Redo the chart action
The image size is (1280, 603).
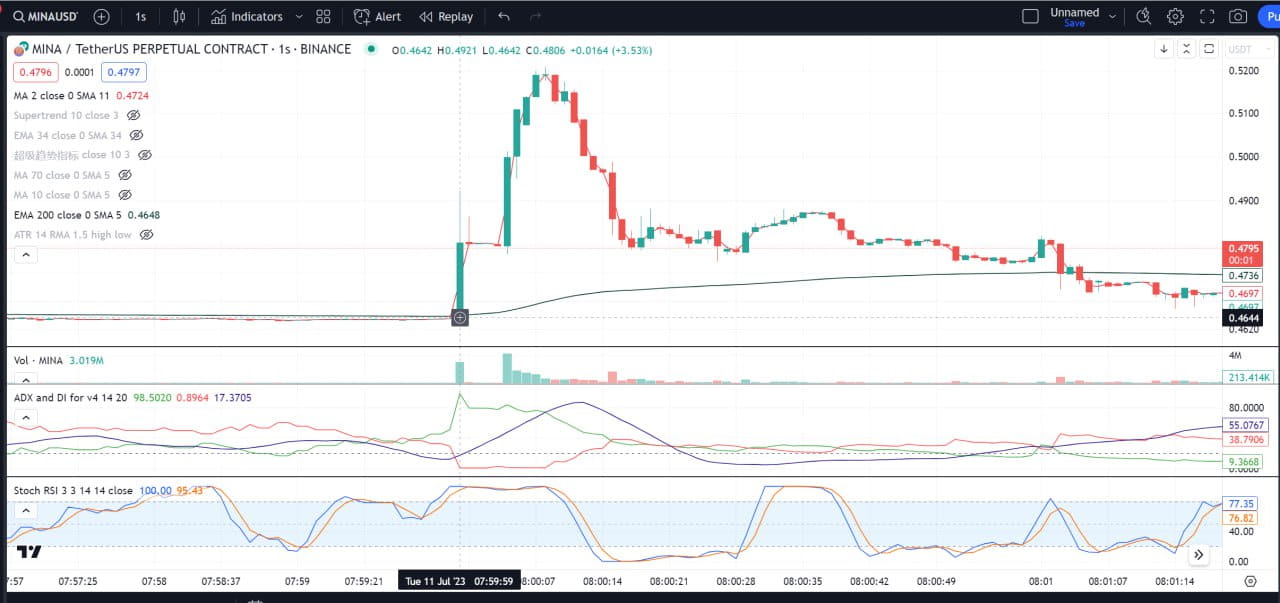535,17
